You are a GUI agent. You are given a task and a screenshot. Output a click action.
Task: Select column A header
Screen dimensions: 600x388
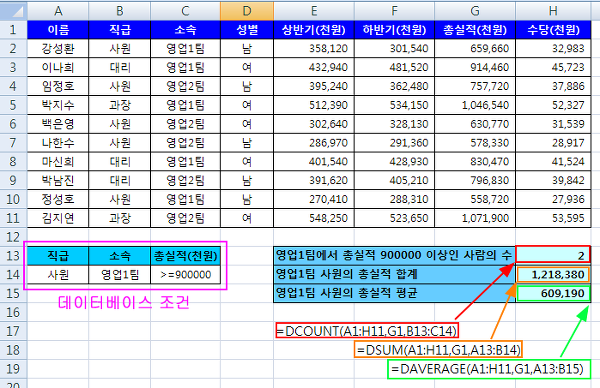tap(58, 11)
